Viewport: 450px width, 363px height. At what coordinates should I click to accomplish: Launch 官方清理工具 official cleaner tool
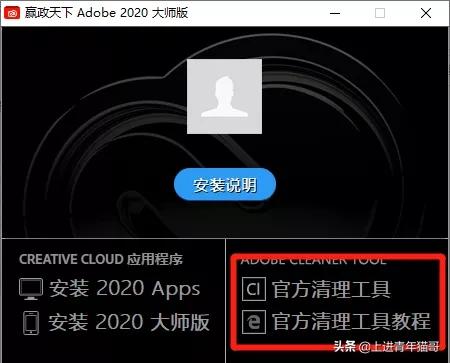tap(331, 289)
